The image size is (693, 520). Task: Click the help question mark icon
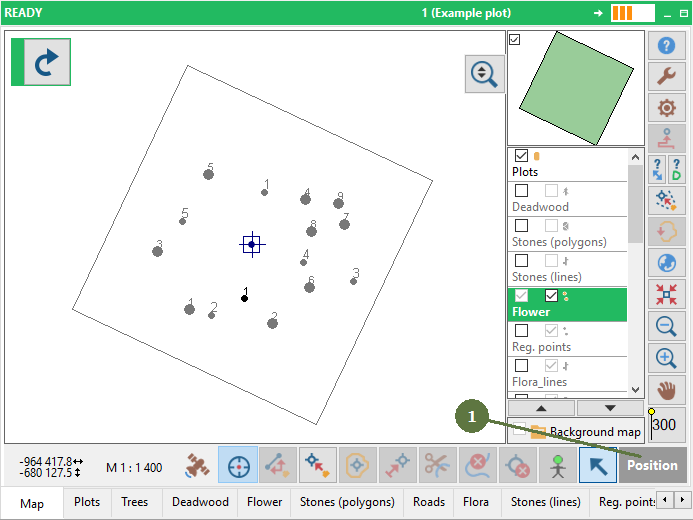666,45
